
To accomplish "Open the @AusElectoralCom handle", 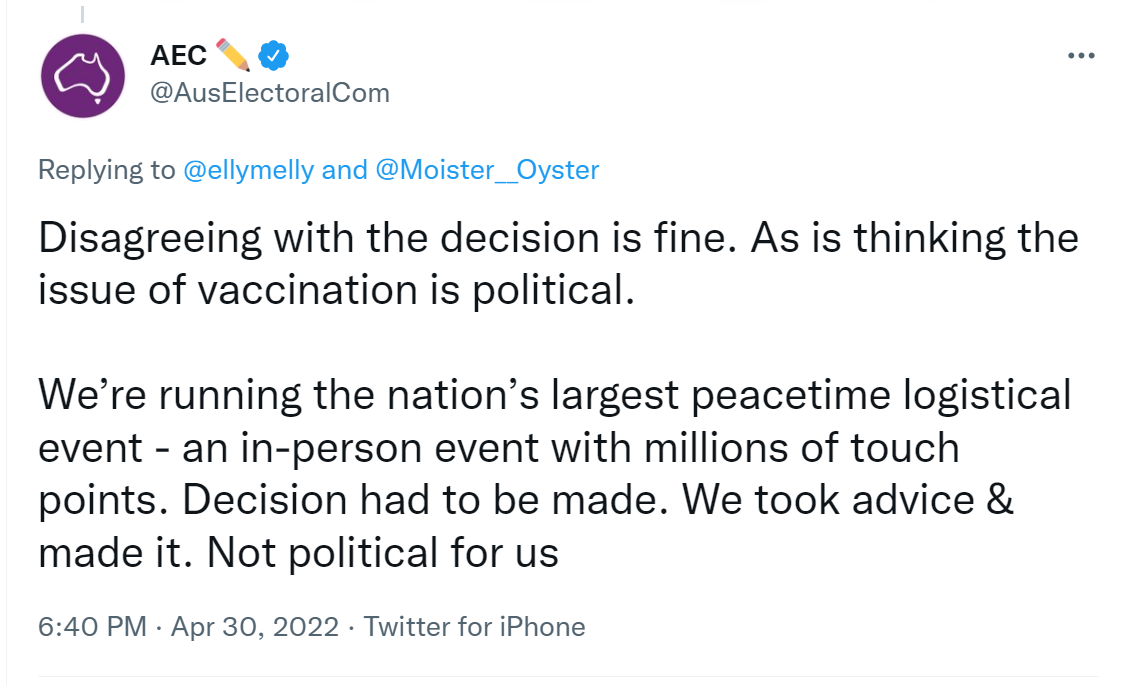I will [x=269, y=93].
